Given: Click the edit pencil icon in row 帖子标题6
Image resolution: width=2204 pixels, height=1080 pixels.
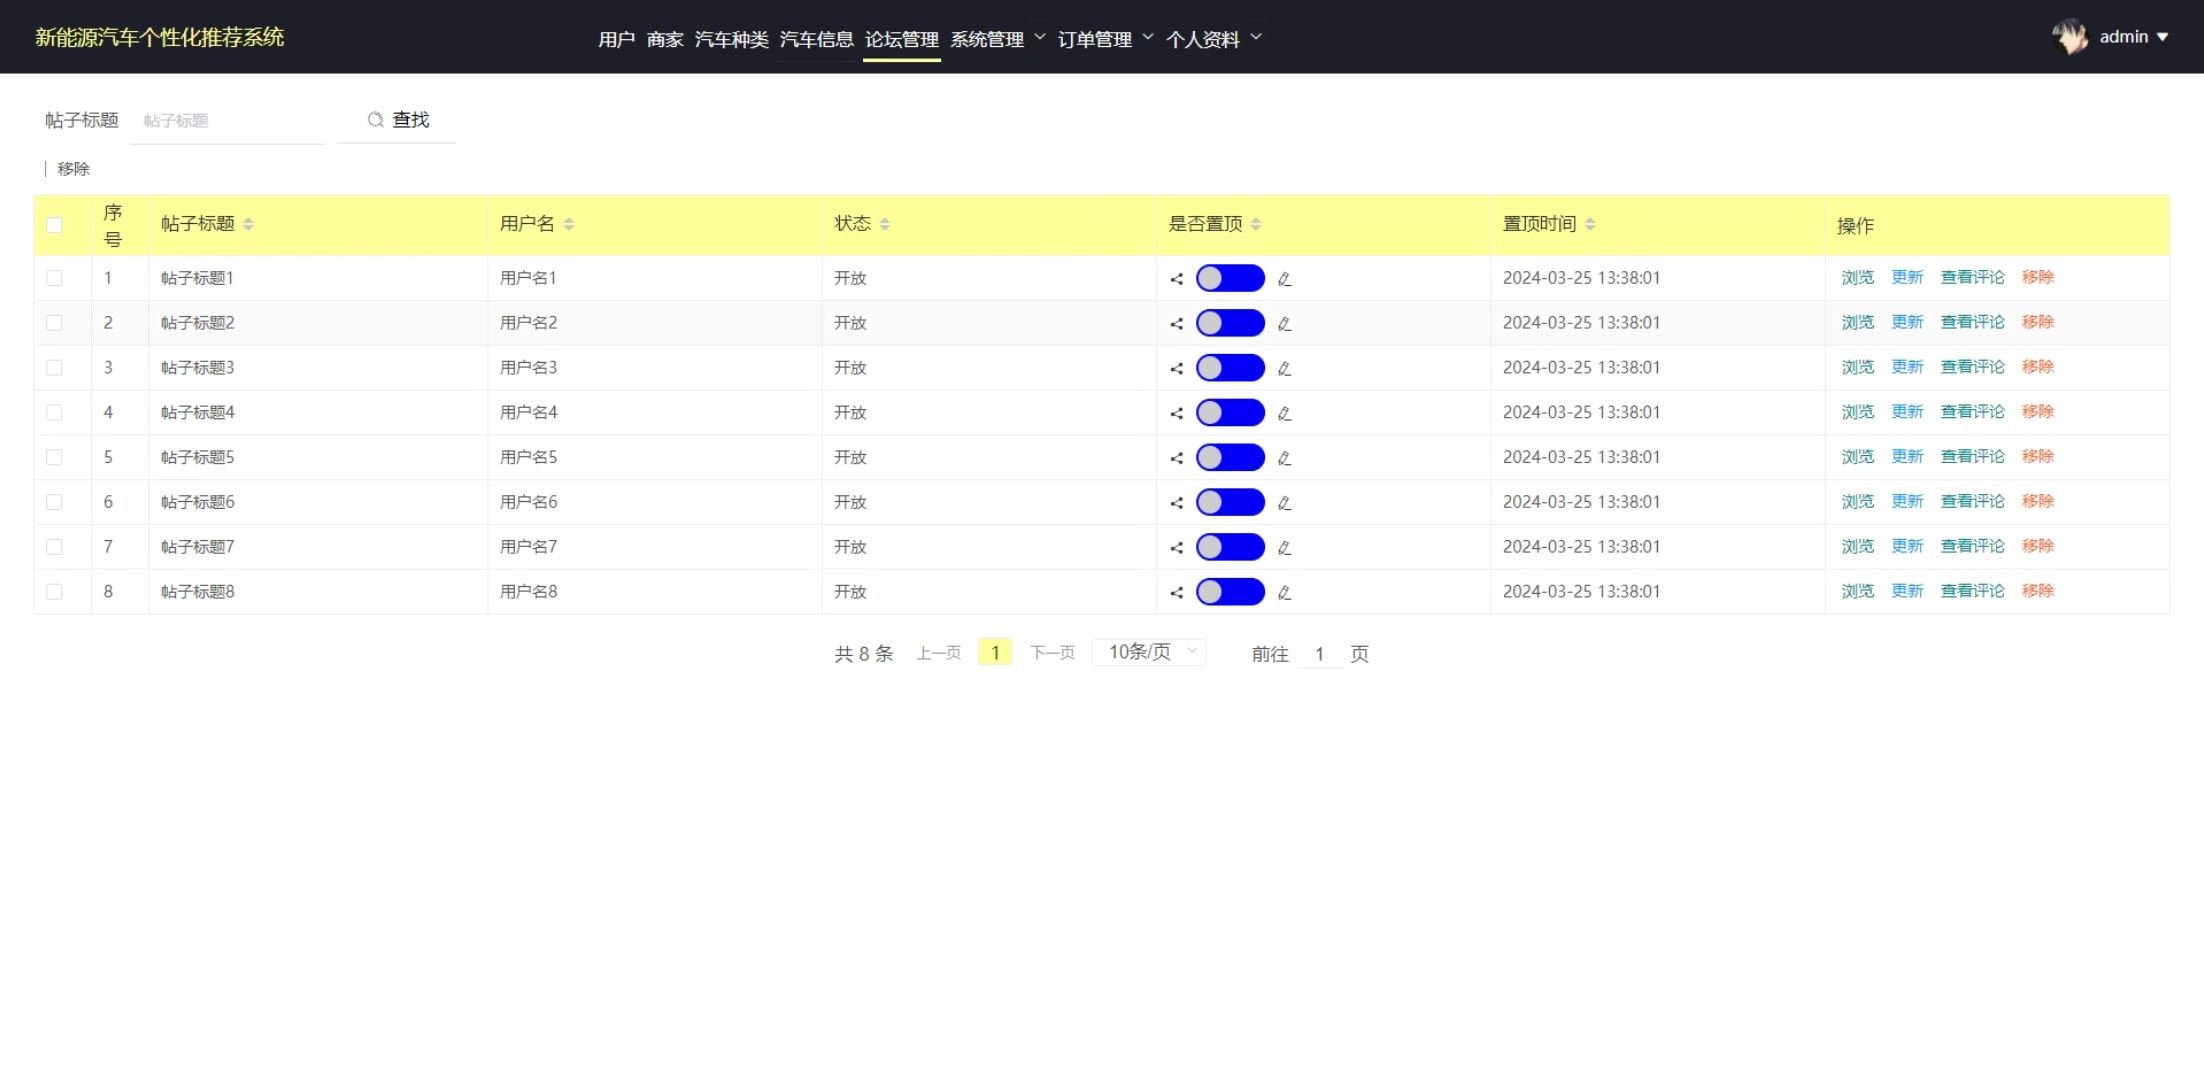Looking at the screenshot, I should pyautogui.click(x=1285, y=503).
